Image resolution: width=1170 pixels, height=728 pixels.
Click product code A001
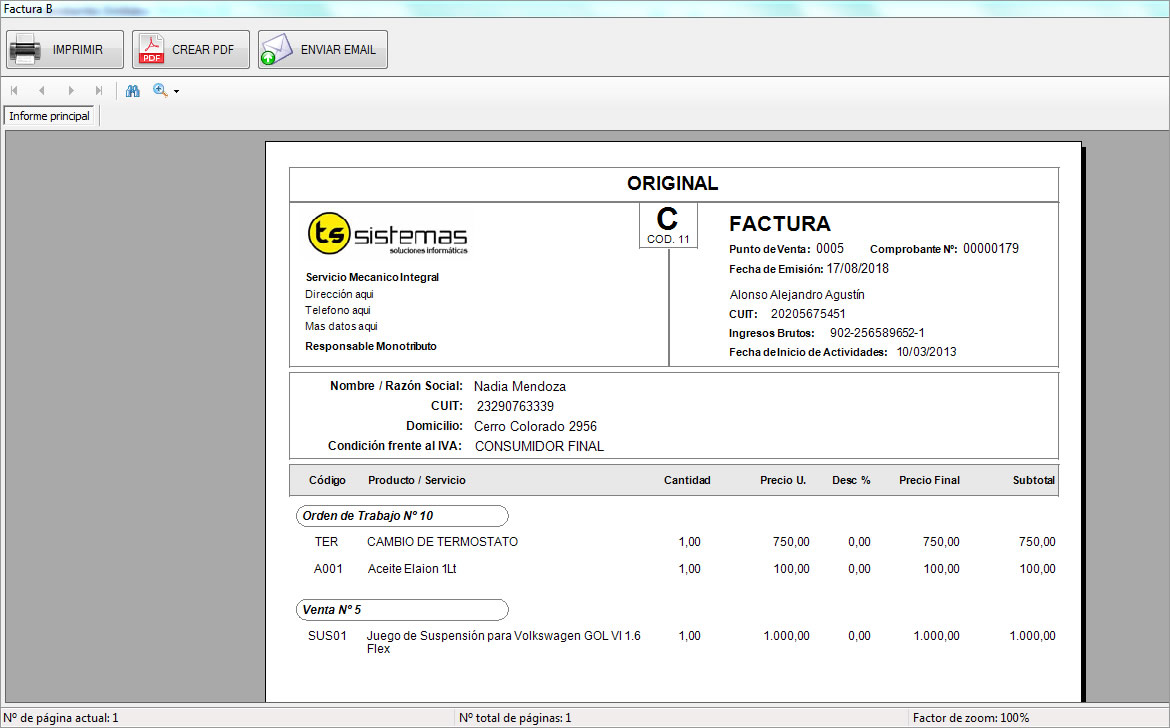[x=328, y=568]
